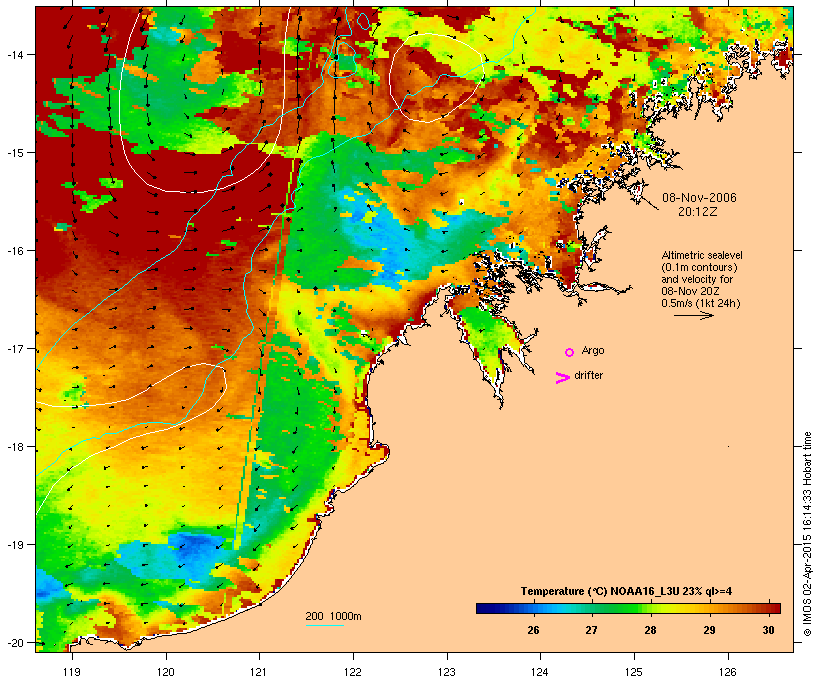This screenshot has width=820, height=680.
Task: Click the '28' color bar label
Action: [x=650, y=630]
